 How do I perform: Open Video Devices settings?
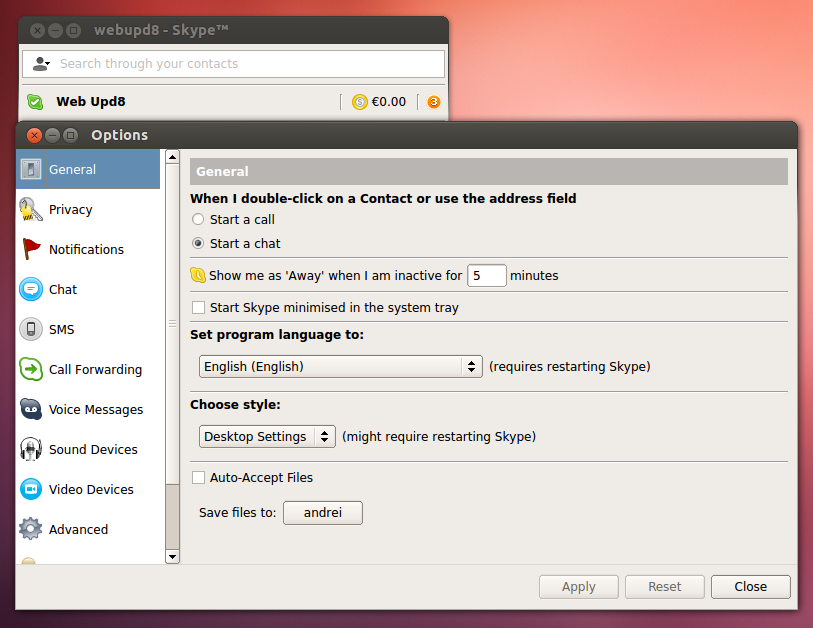coord(88,489)
